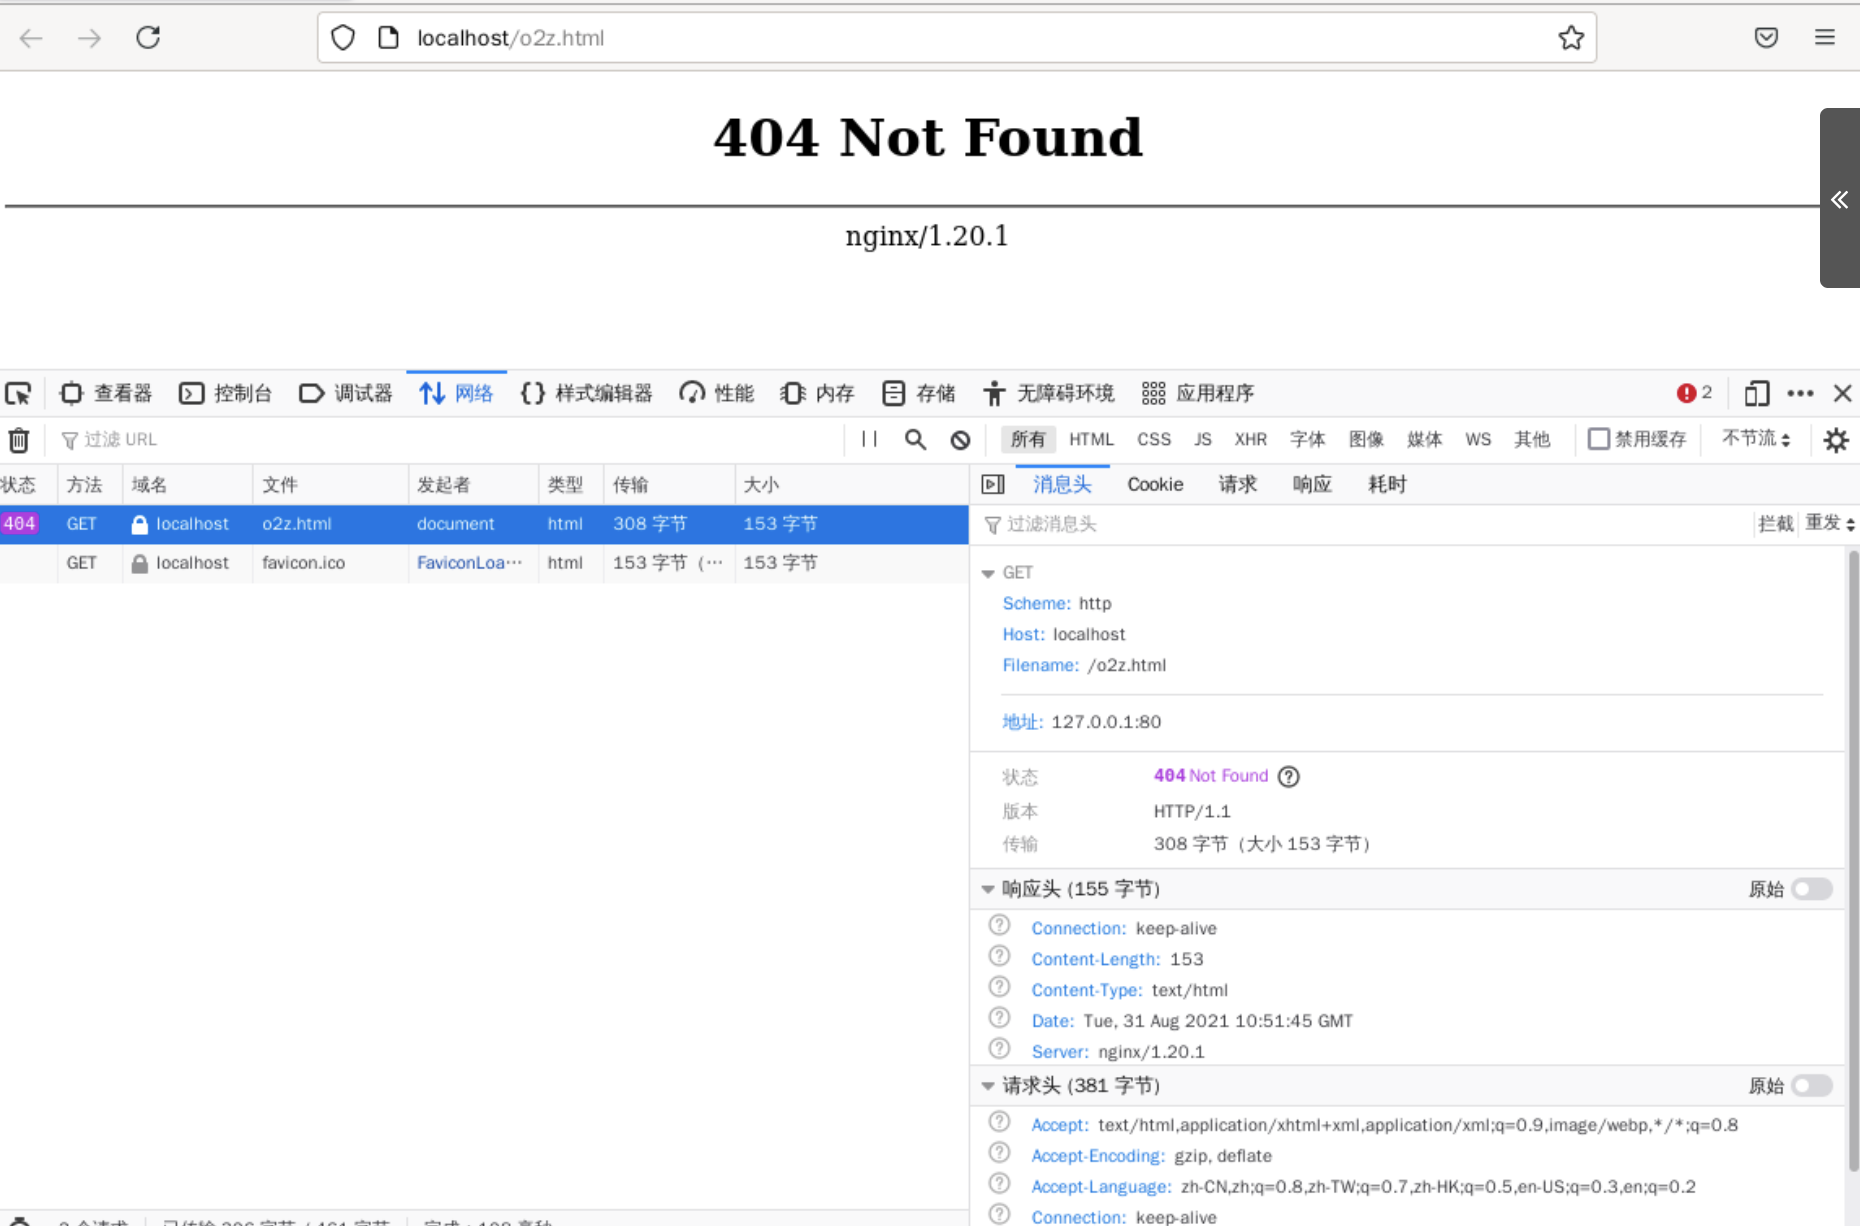Select the o2z.html request row
The height and width of the screenshot is (1226, 1860).
tap(484, 524)
